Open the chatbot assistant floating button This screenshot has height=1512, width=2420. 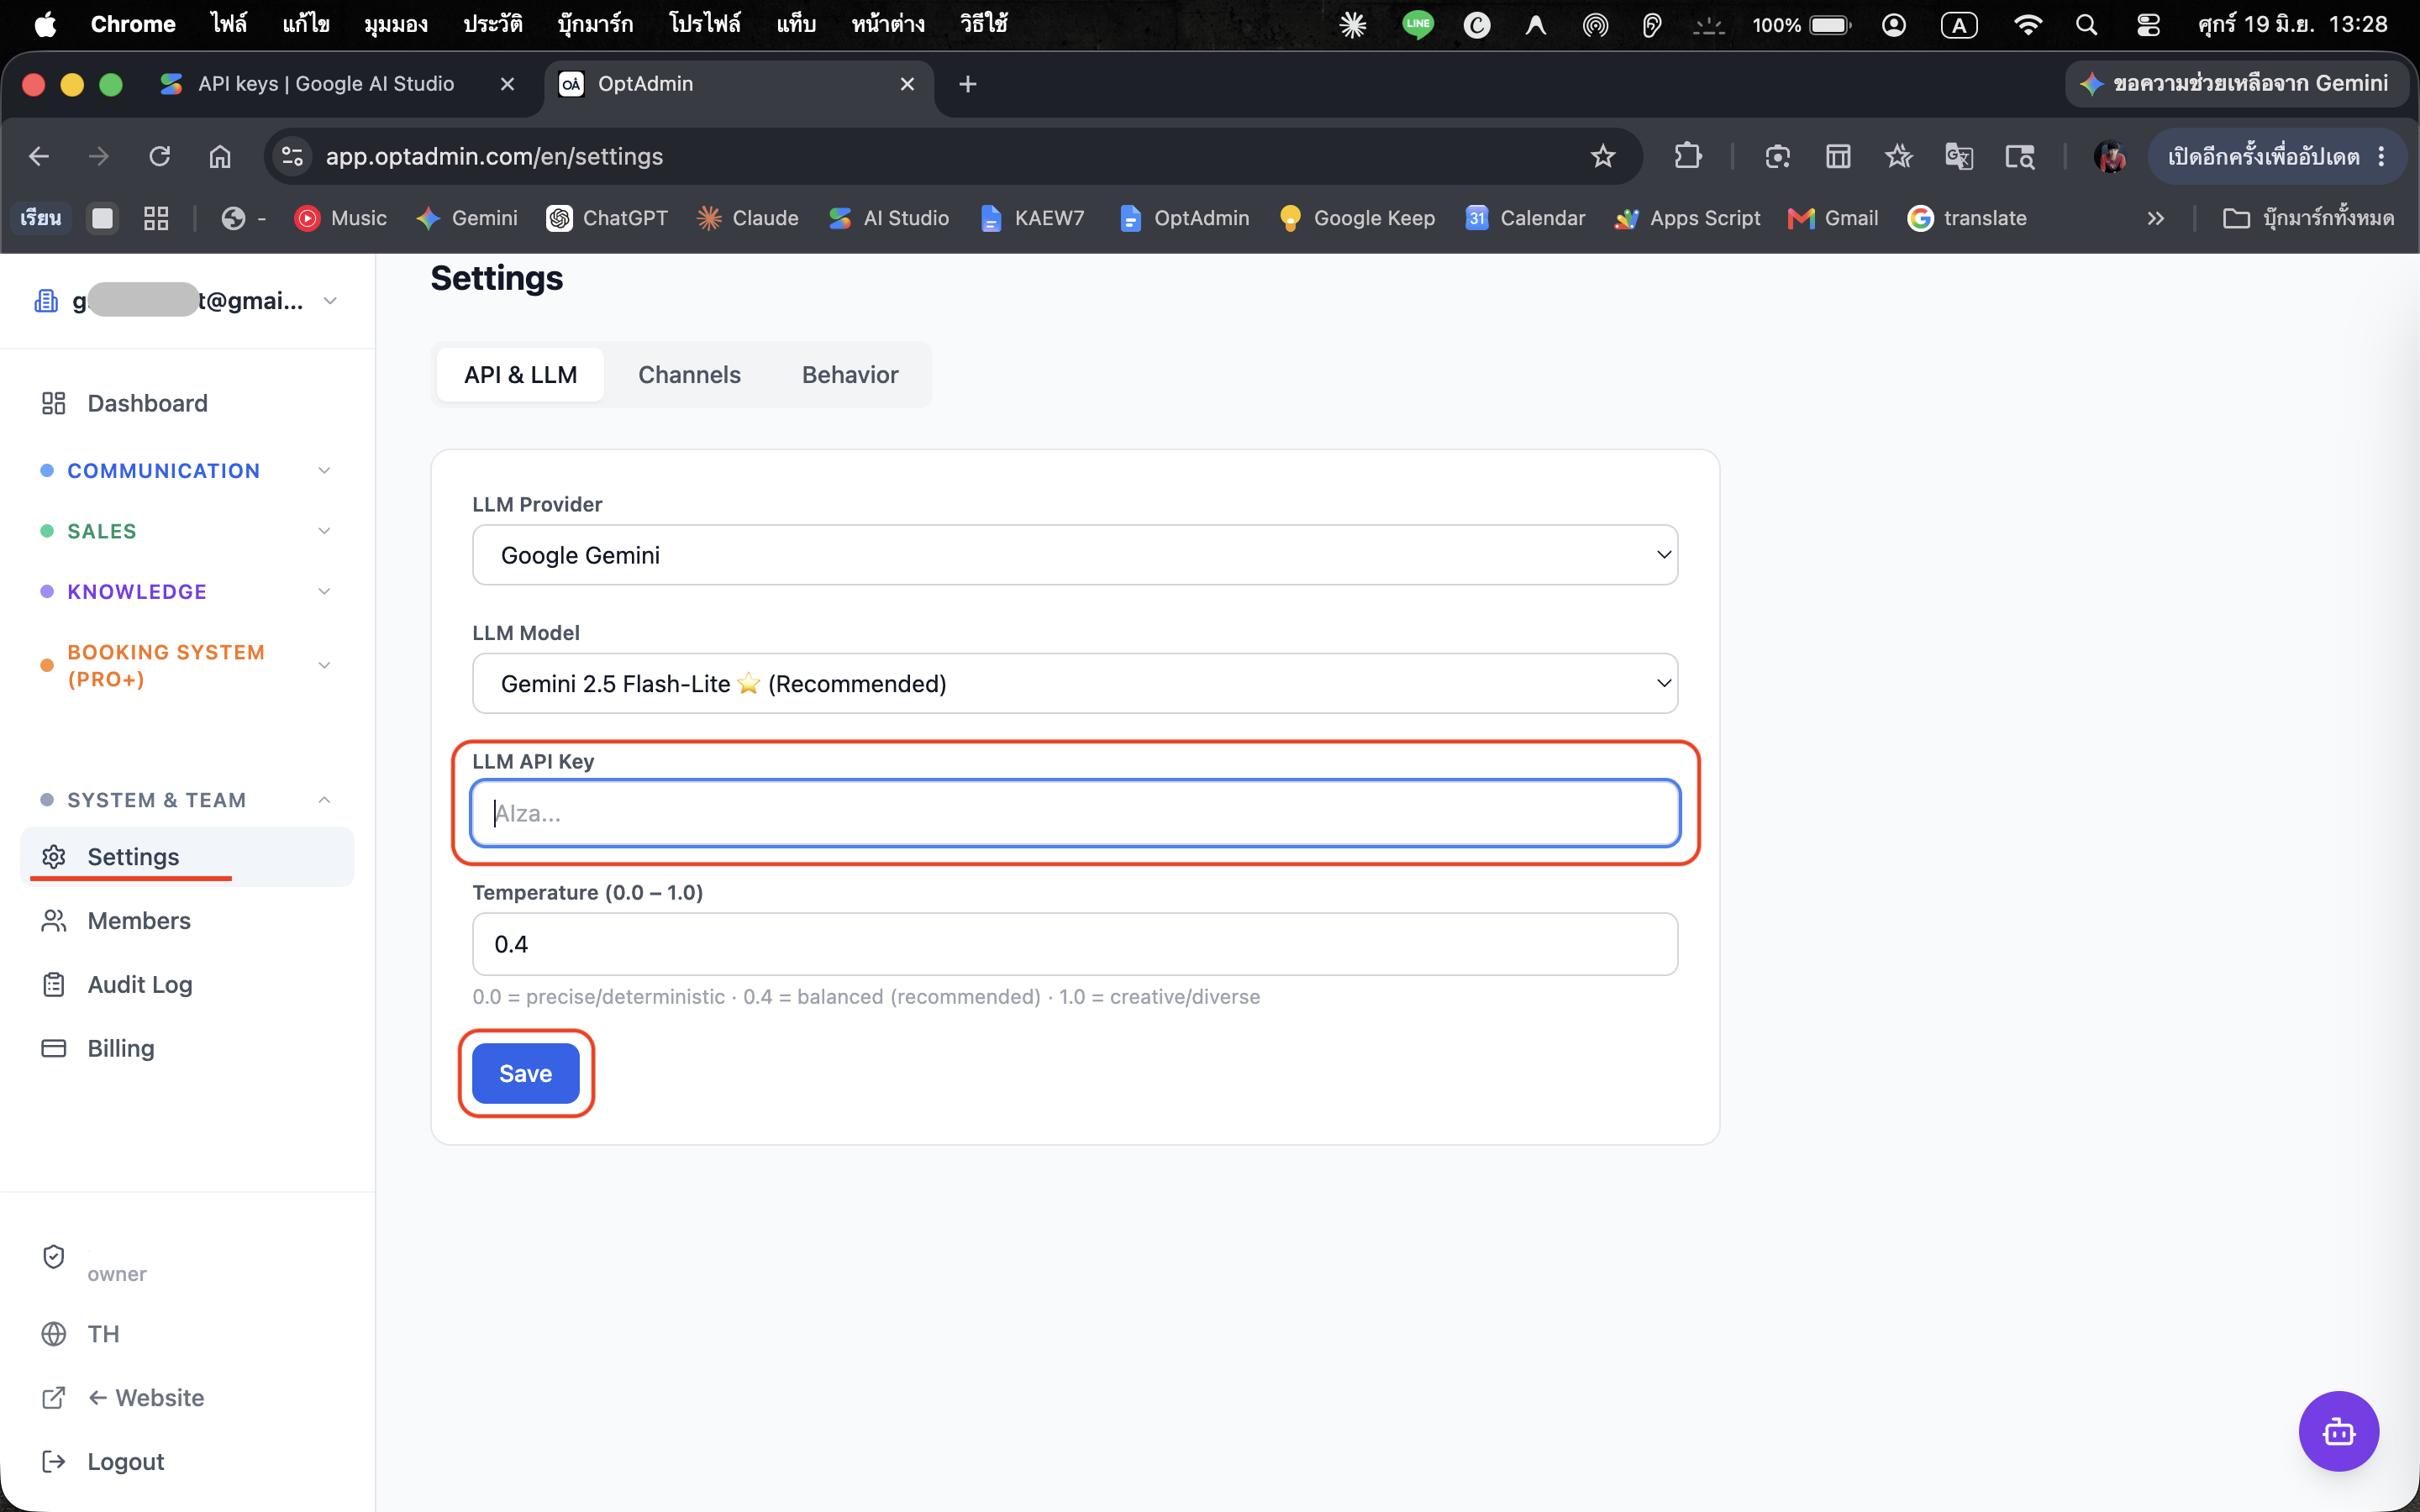2338,1431
